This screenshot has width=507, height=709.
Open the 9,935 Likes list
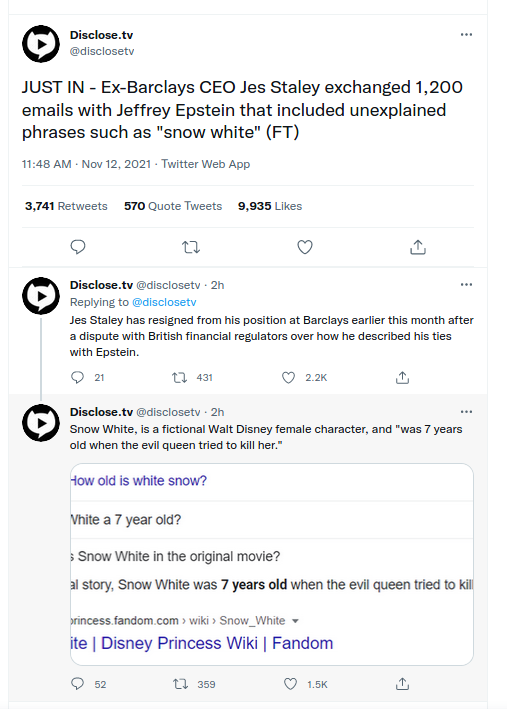click(x=270, y=206)
